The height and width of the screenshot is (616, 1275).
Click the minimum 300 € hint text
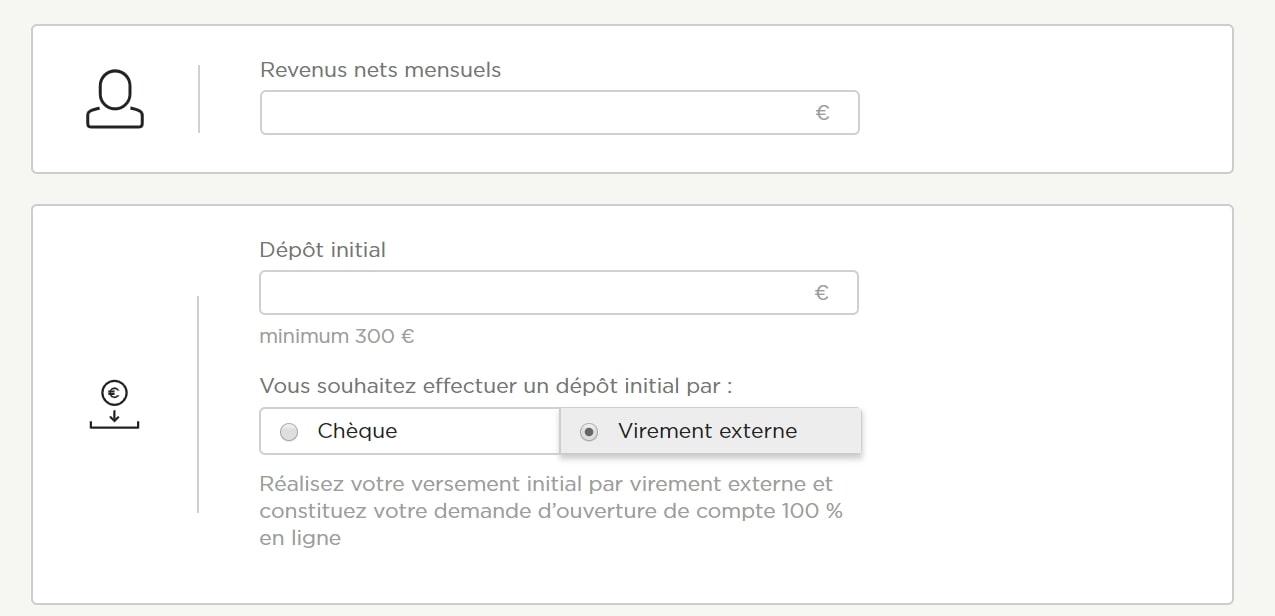coord(337,336)
